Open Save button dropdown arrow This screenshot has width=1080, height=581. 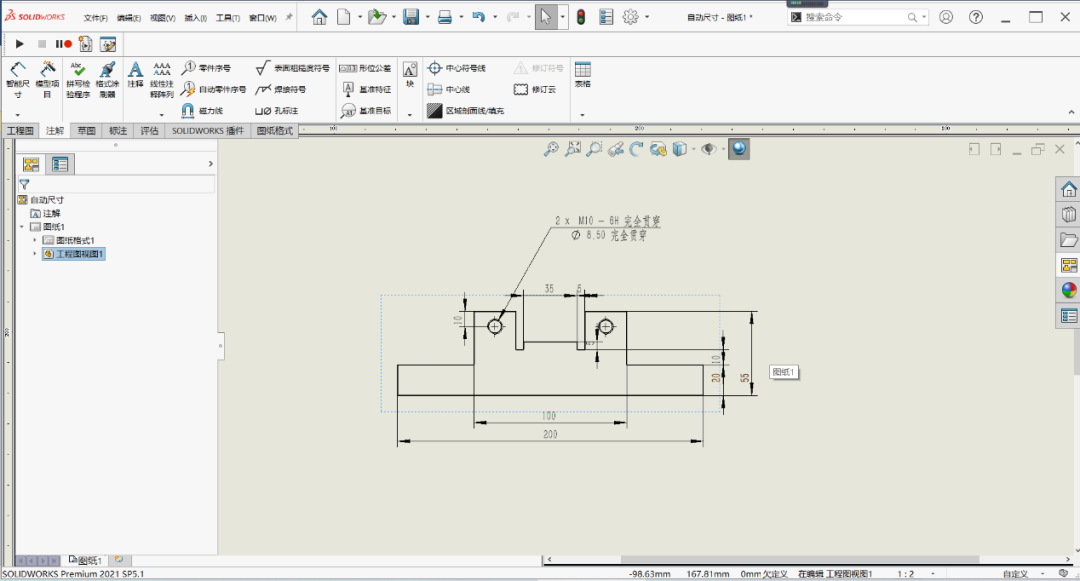pos(427,17)
